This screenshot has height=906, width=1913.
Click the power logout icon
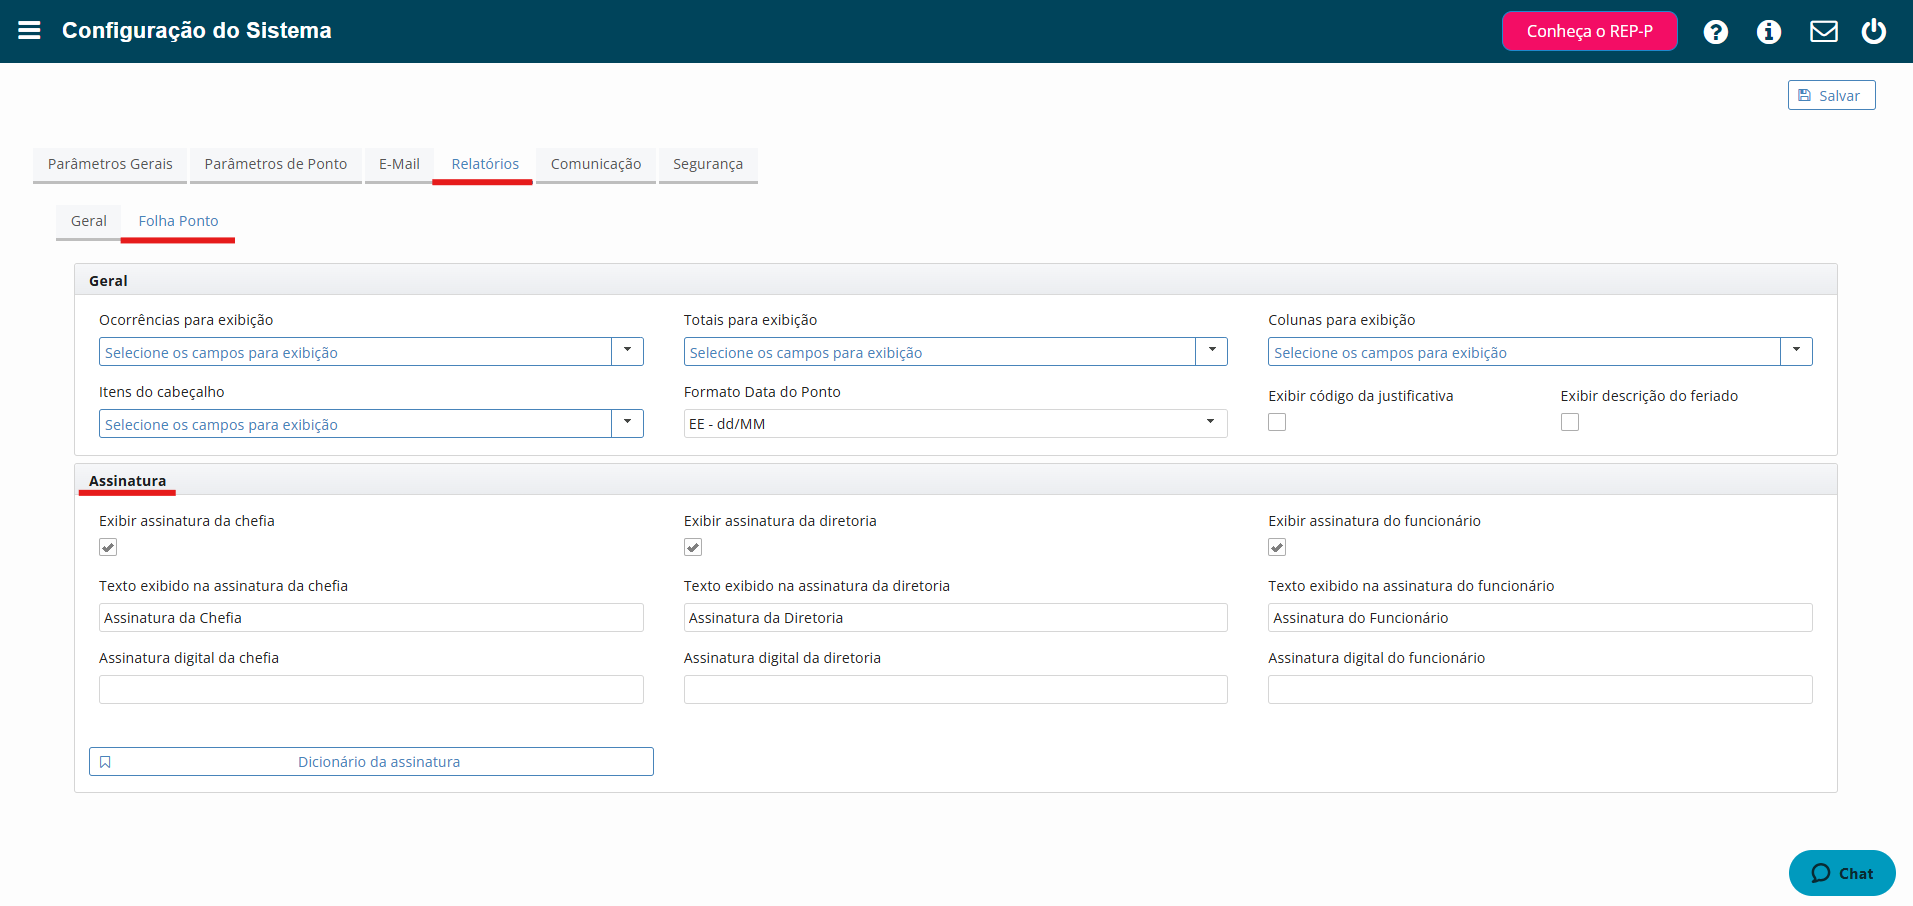(1874, 32)
